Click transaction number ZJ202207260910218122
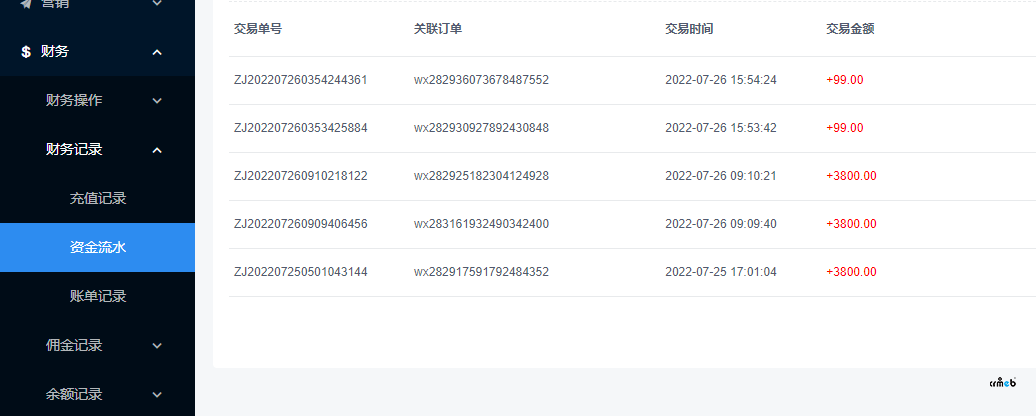The width and height of the screenshot is (1036, 416). pos(301,176)
